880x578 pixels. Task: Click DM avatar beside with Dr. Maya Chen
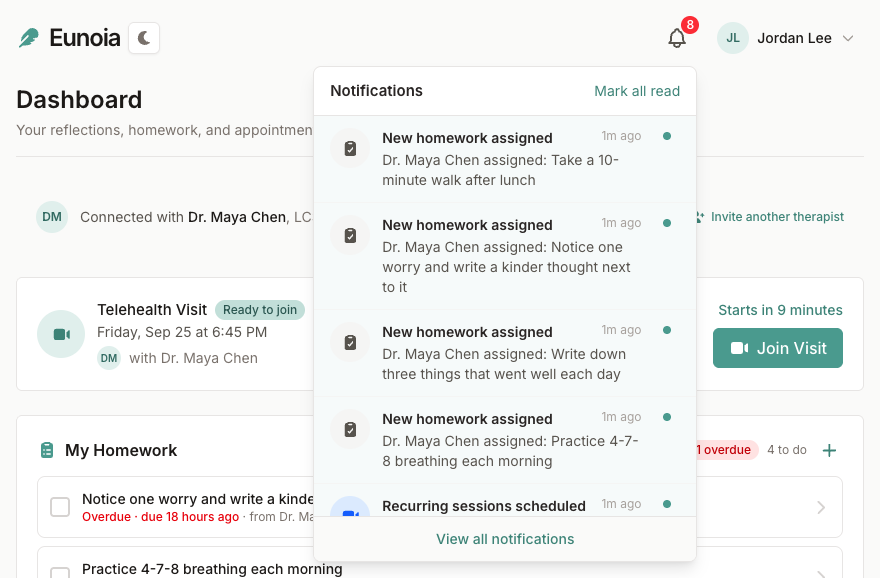pos(109,358)
